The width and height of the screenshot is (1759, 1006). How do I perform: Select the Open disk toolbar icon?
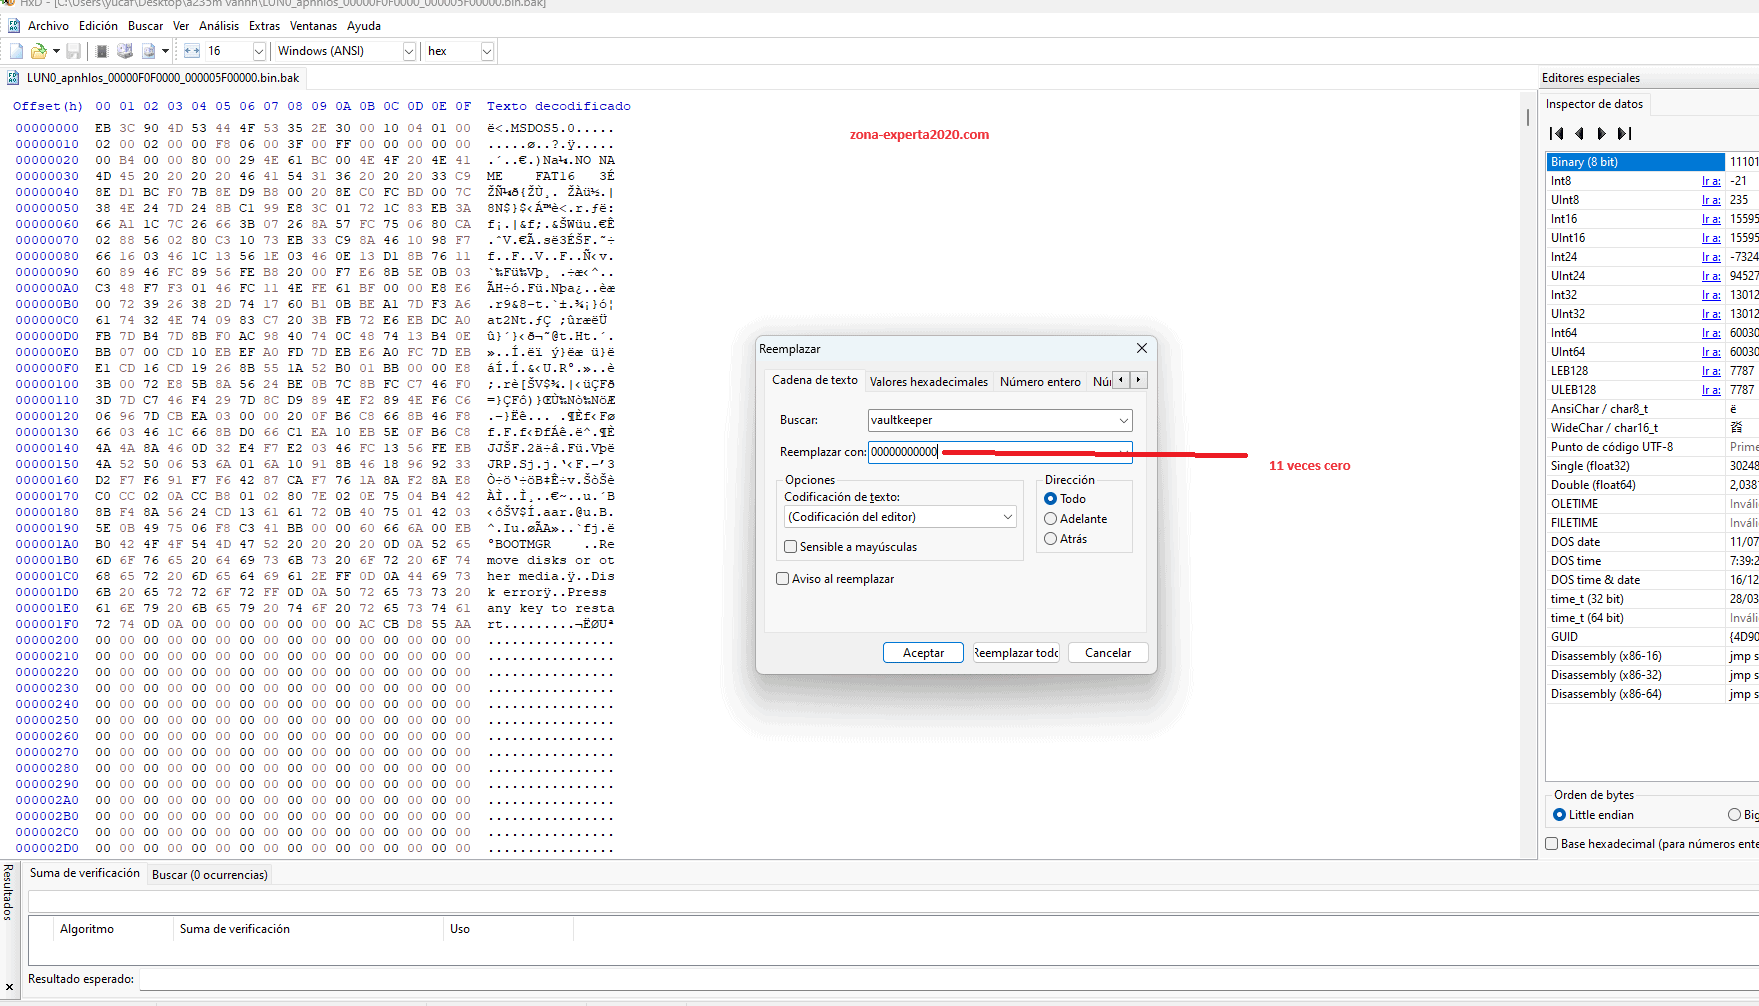[x=124, y=50]
